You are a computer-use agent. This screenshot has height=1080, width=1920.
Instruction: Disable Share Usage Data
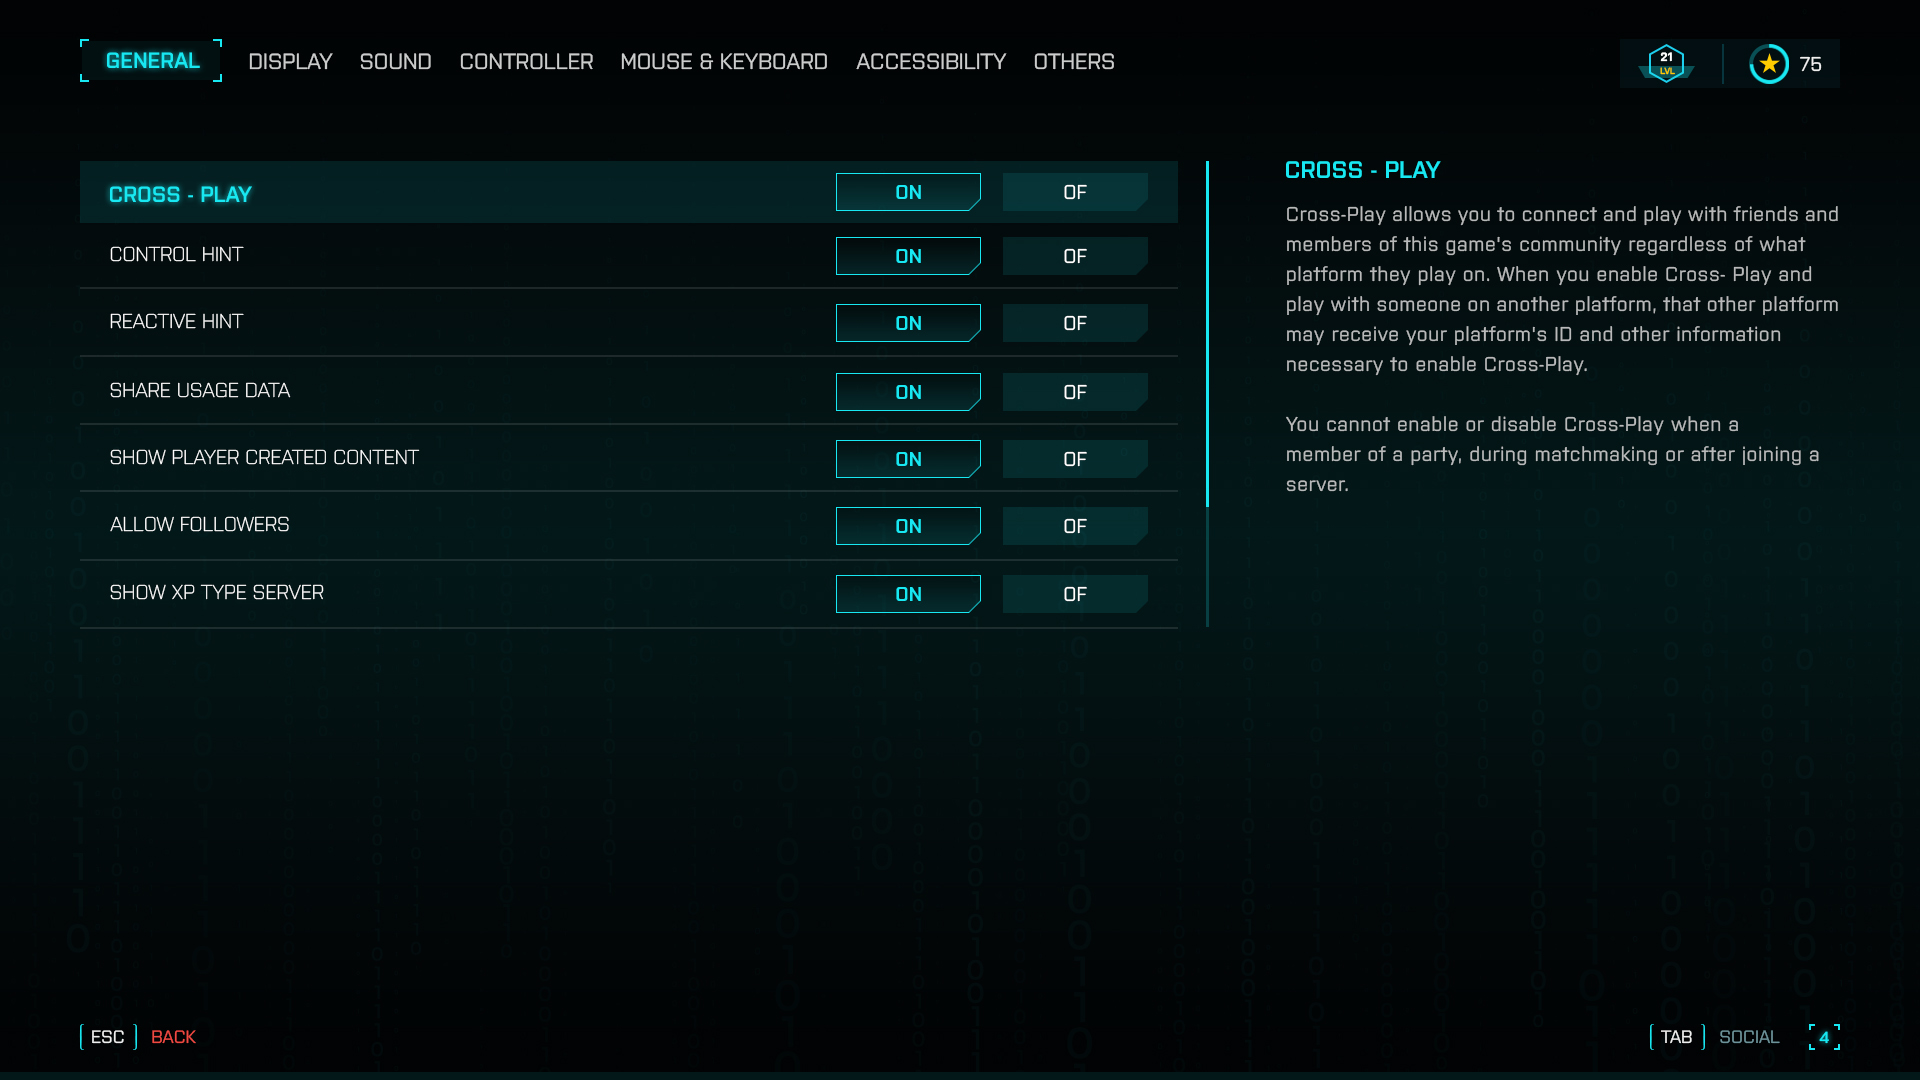1074,392
